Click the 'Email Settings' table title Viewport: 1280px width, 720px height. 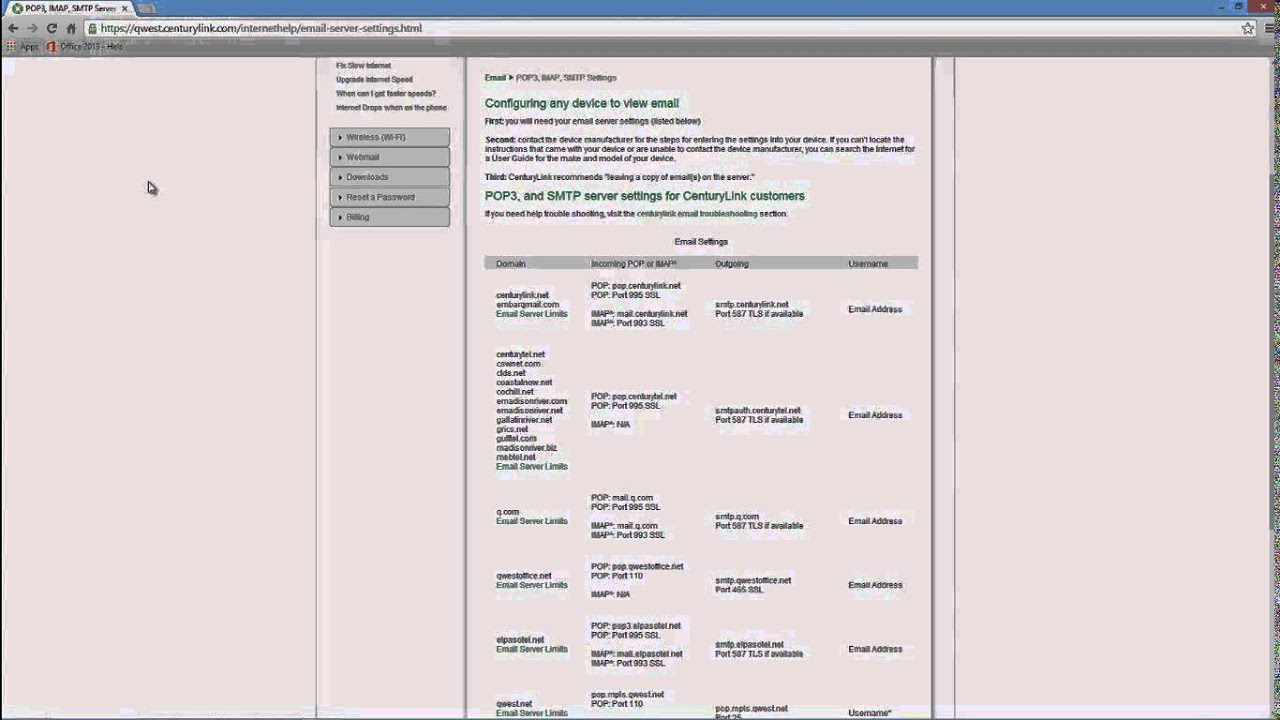pos(701,242)
